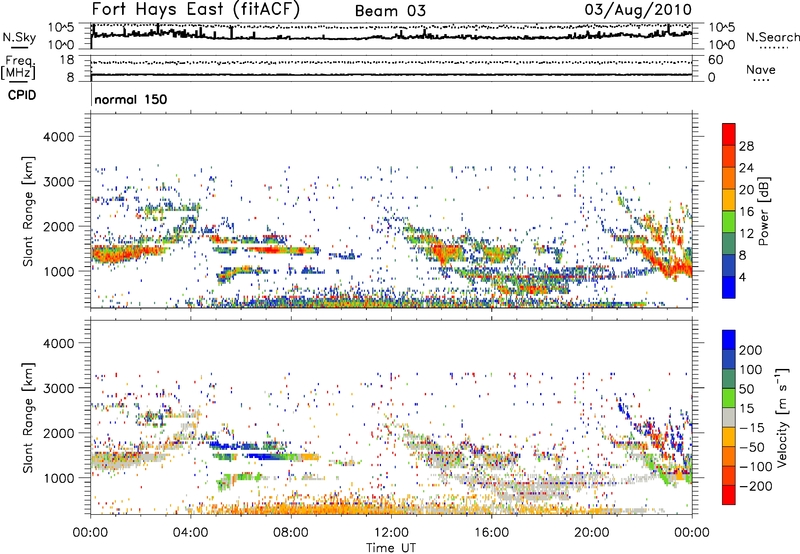Click the 'Nave' legend label
The width and height of the screenshot is (800, 554).
[761, 69]
